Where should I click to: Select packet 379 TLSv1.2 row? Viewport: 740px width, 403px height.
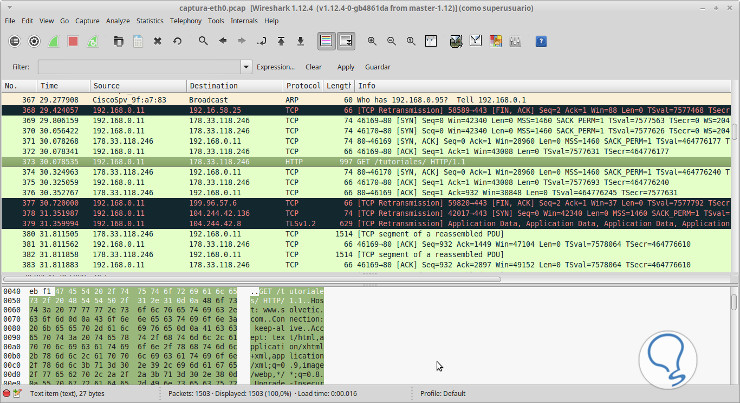[x=366, y=224]
